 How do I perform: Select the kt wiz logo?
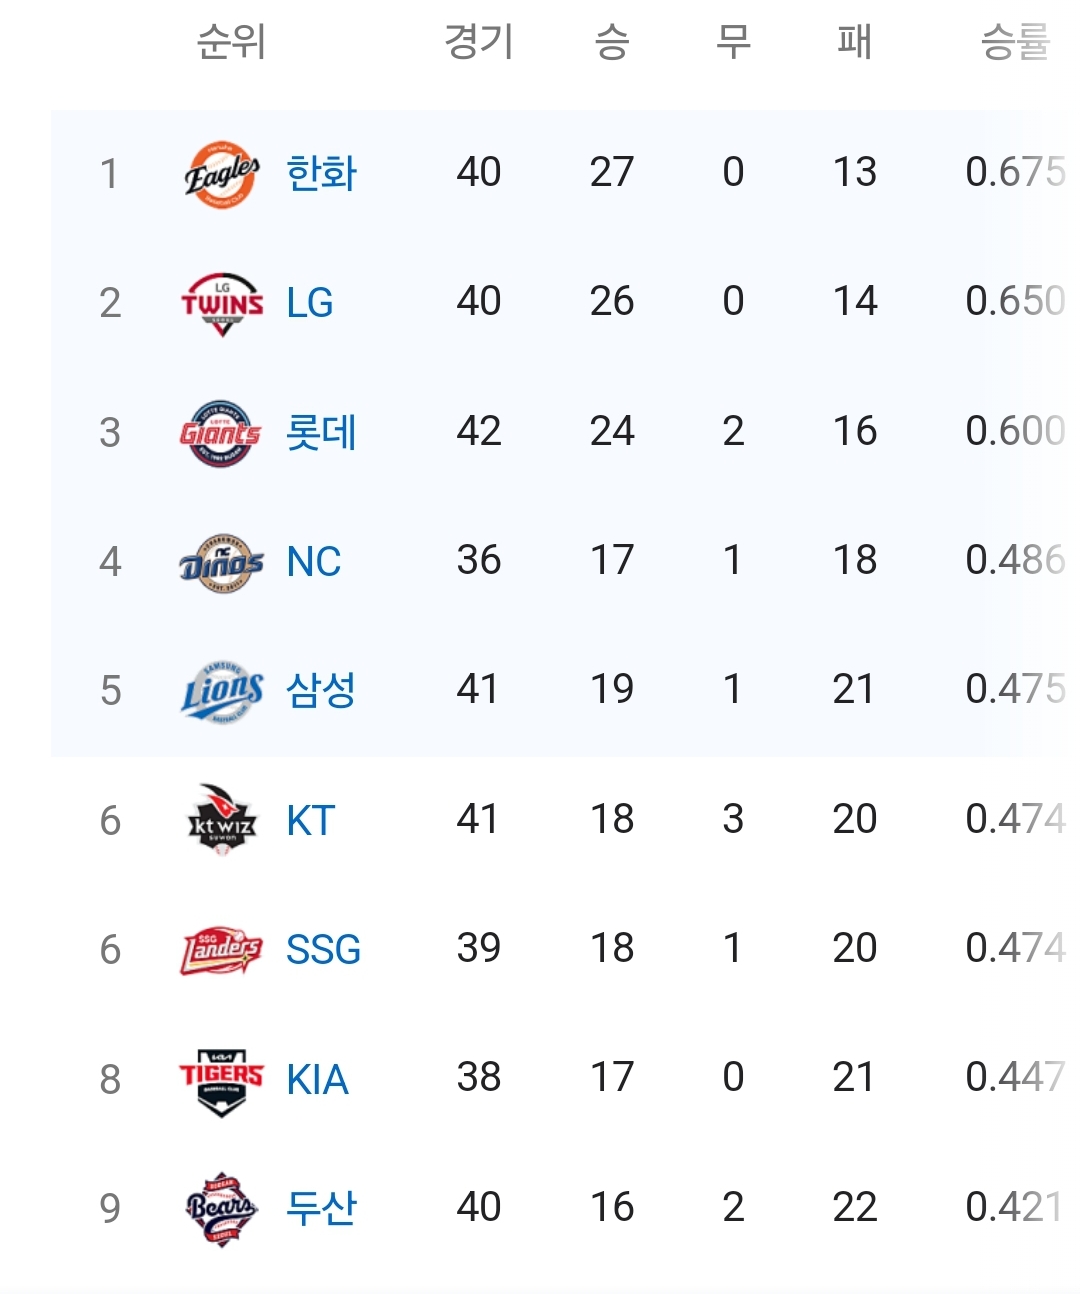[x=222, y=820]
